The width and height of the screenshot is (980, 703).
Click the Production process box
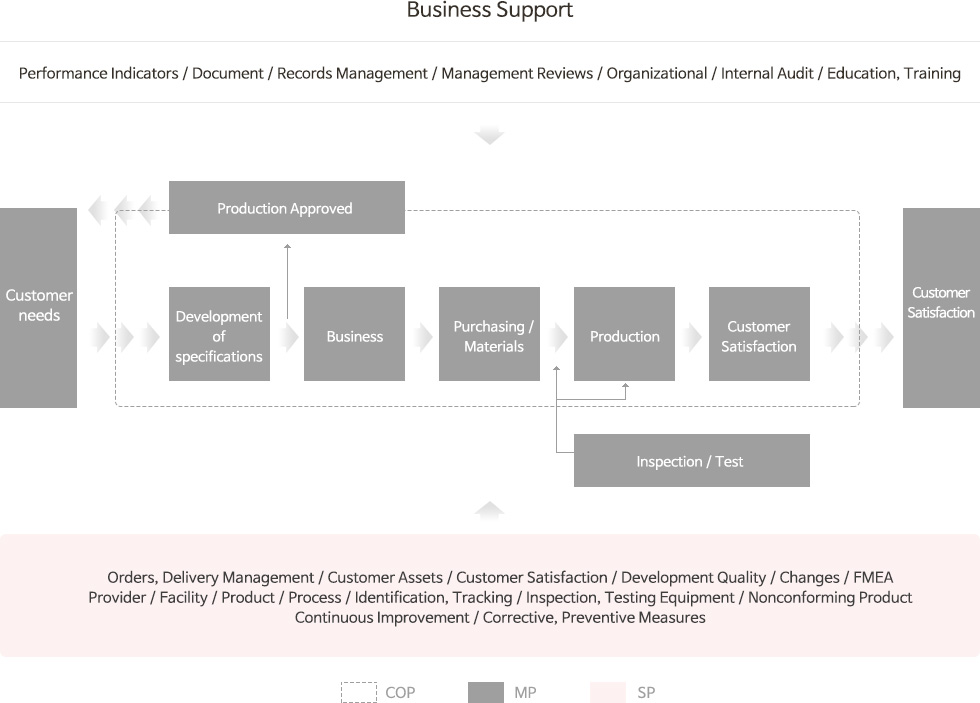(624, 334)
